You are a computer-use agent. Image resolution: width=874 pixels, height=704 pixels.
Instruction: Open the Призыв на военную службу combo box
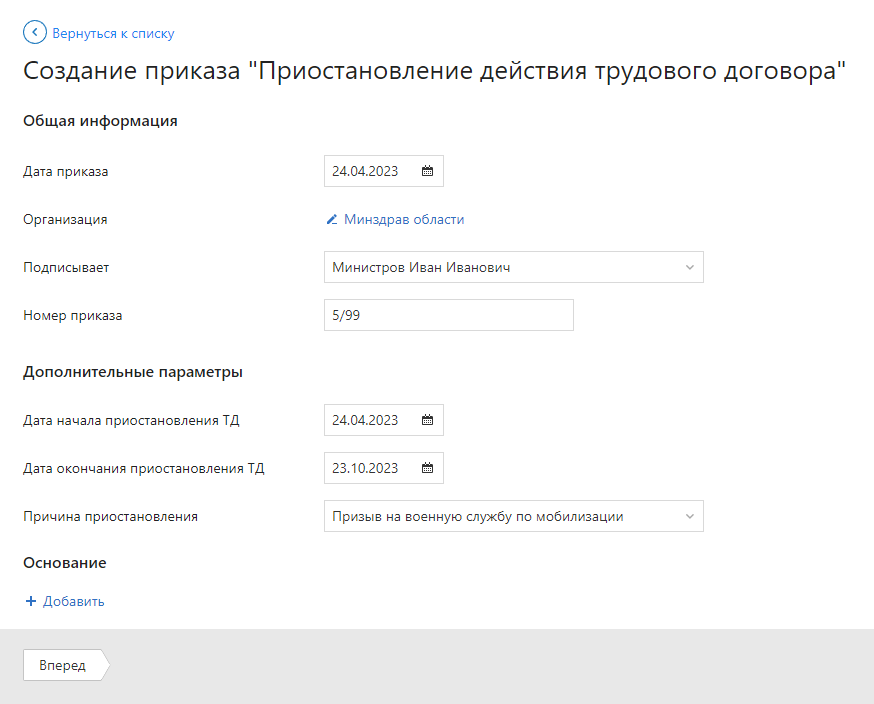pyautogui.click(x=500, y=517)
